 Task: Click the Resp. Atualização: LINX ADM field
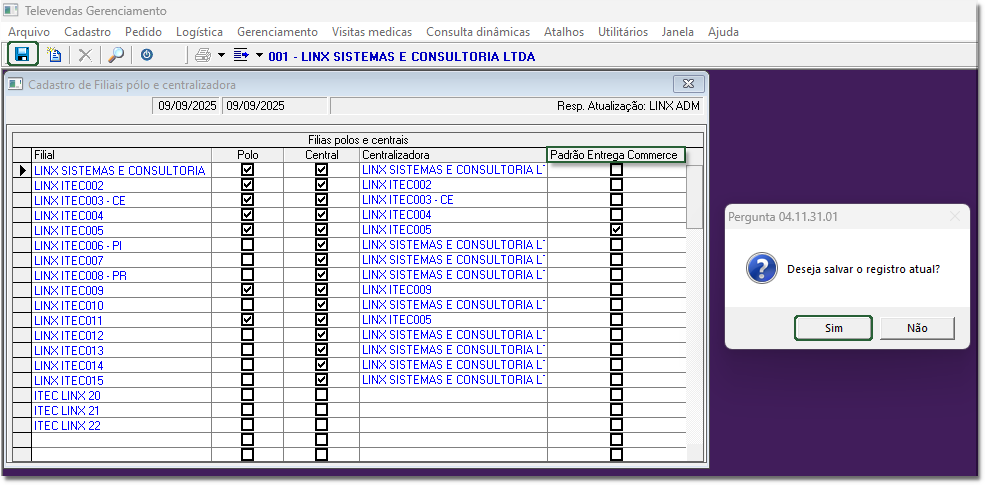pos(516,106)
